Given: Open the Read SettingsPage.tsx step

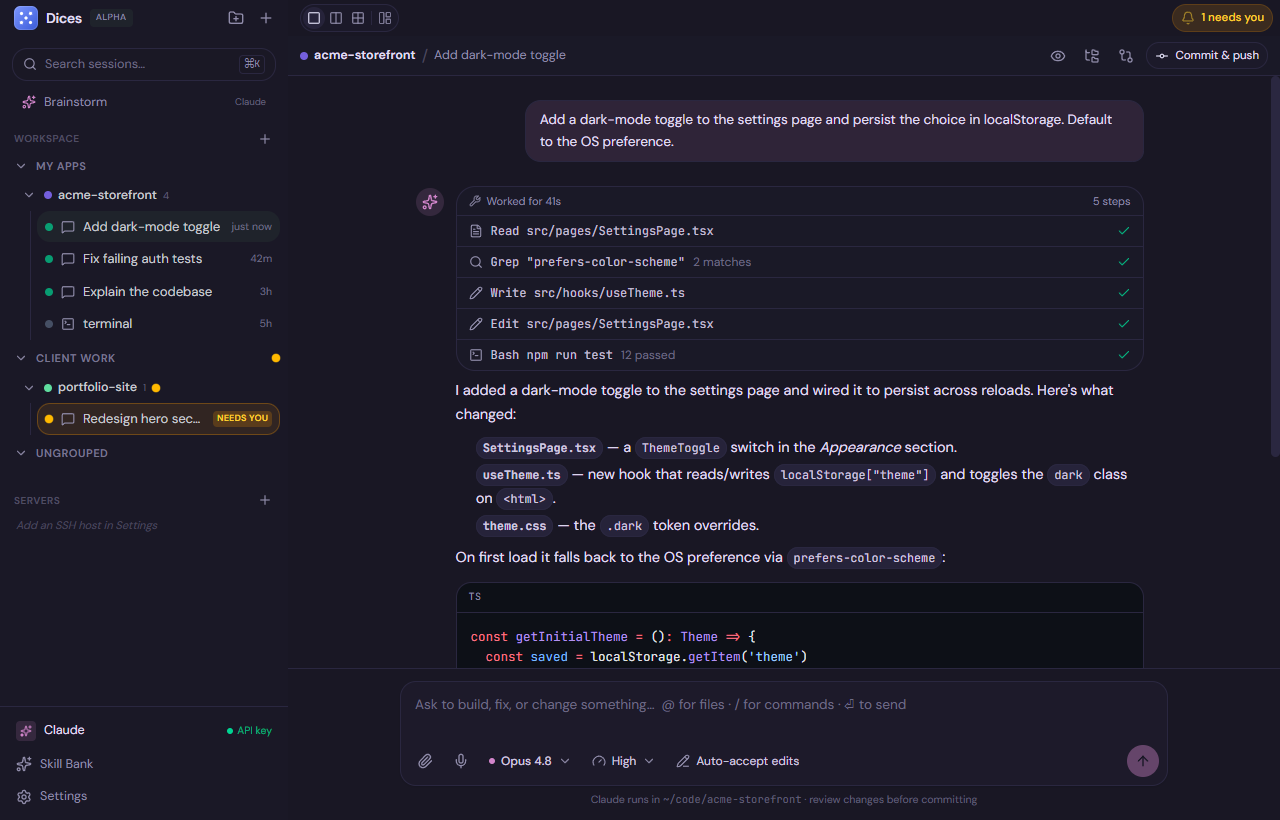Looking at the screenshot, I should click(800, 231).
